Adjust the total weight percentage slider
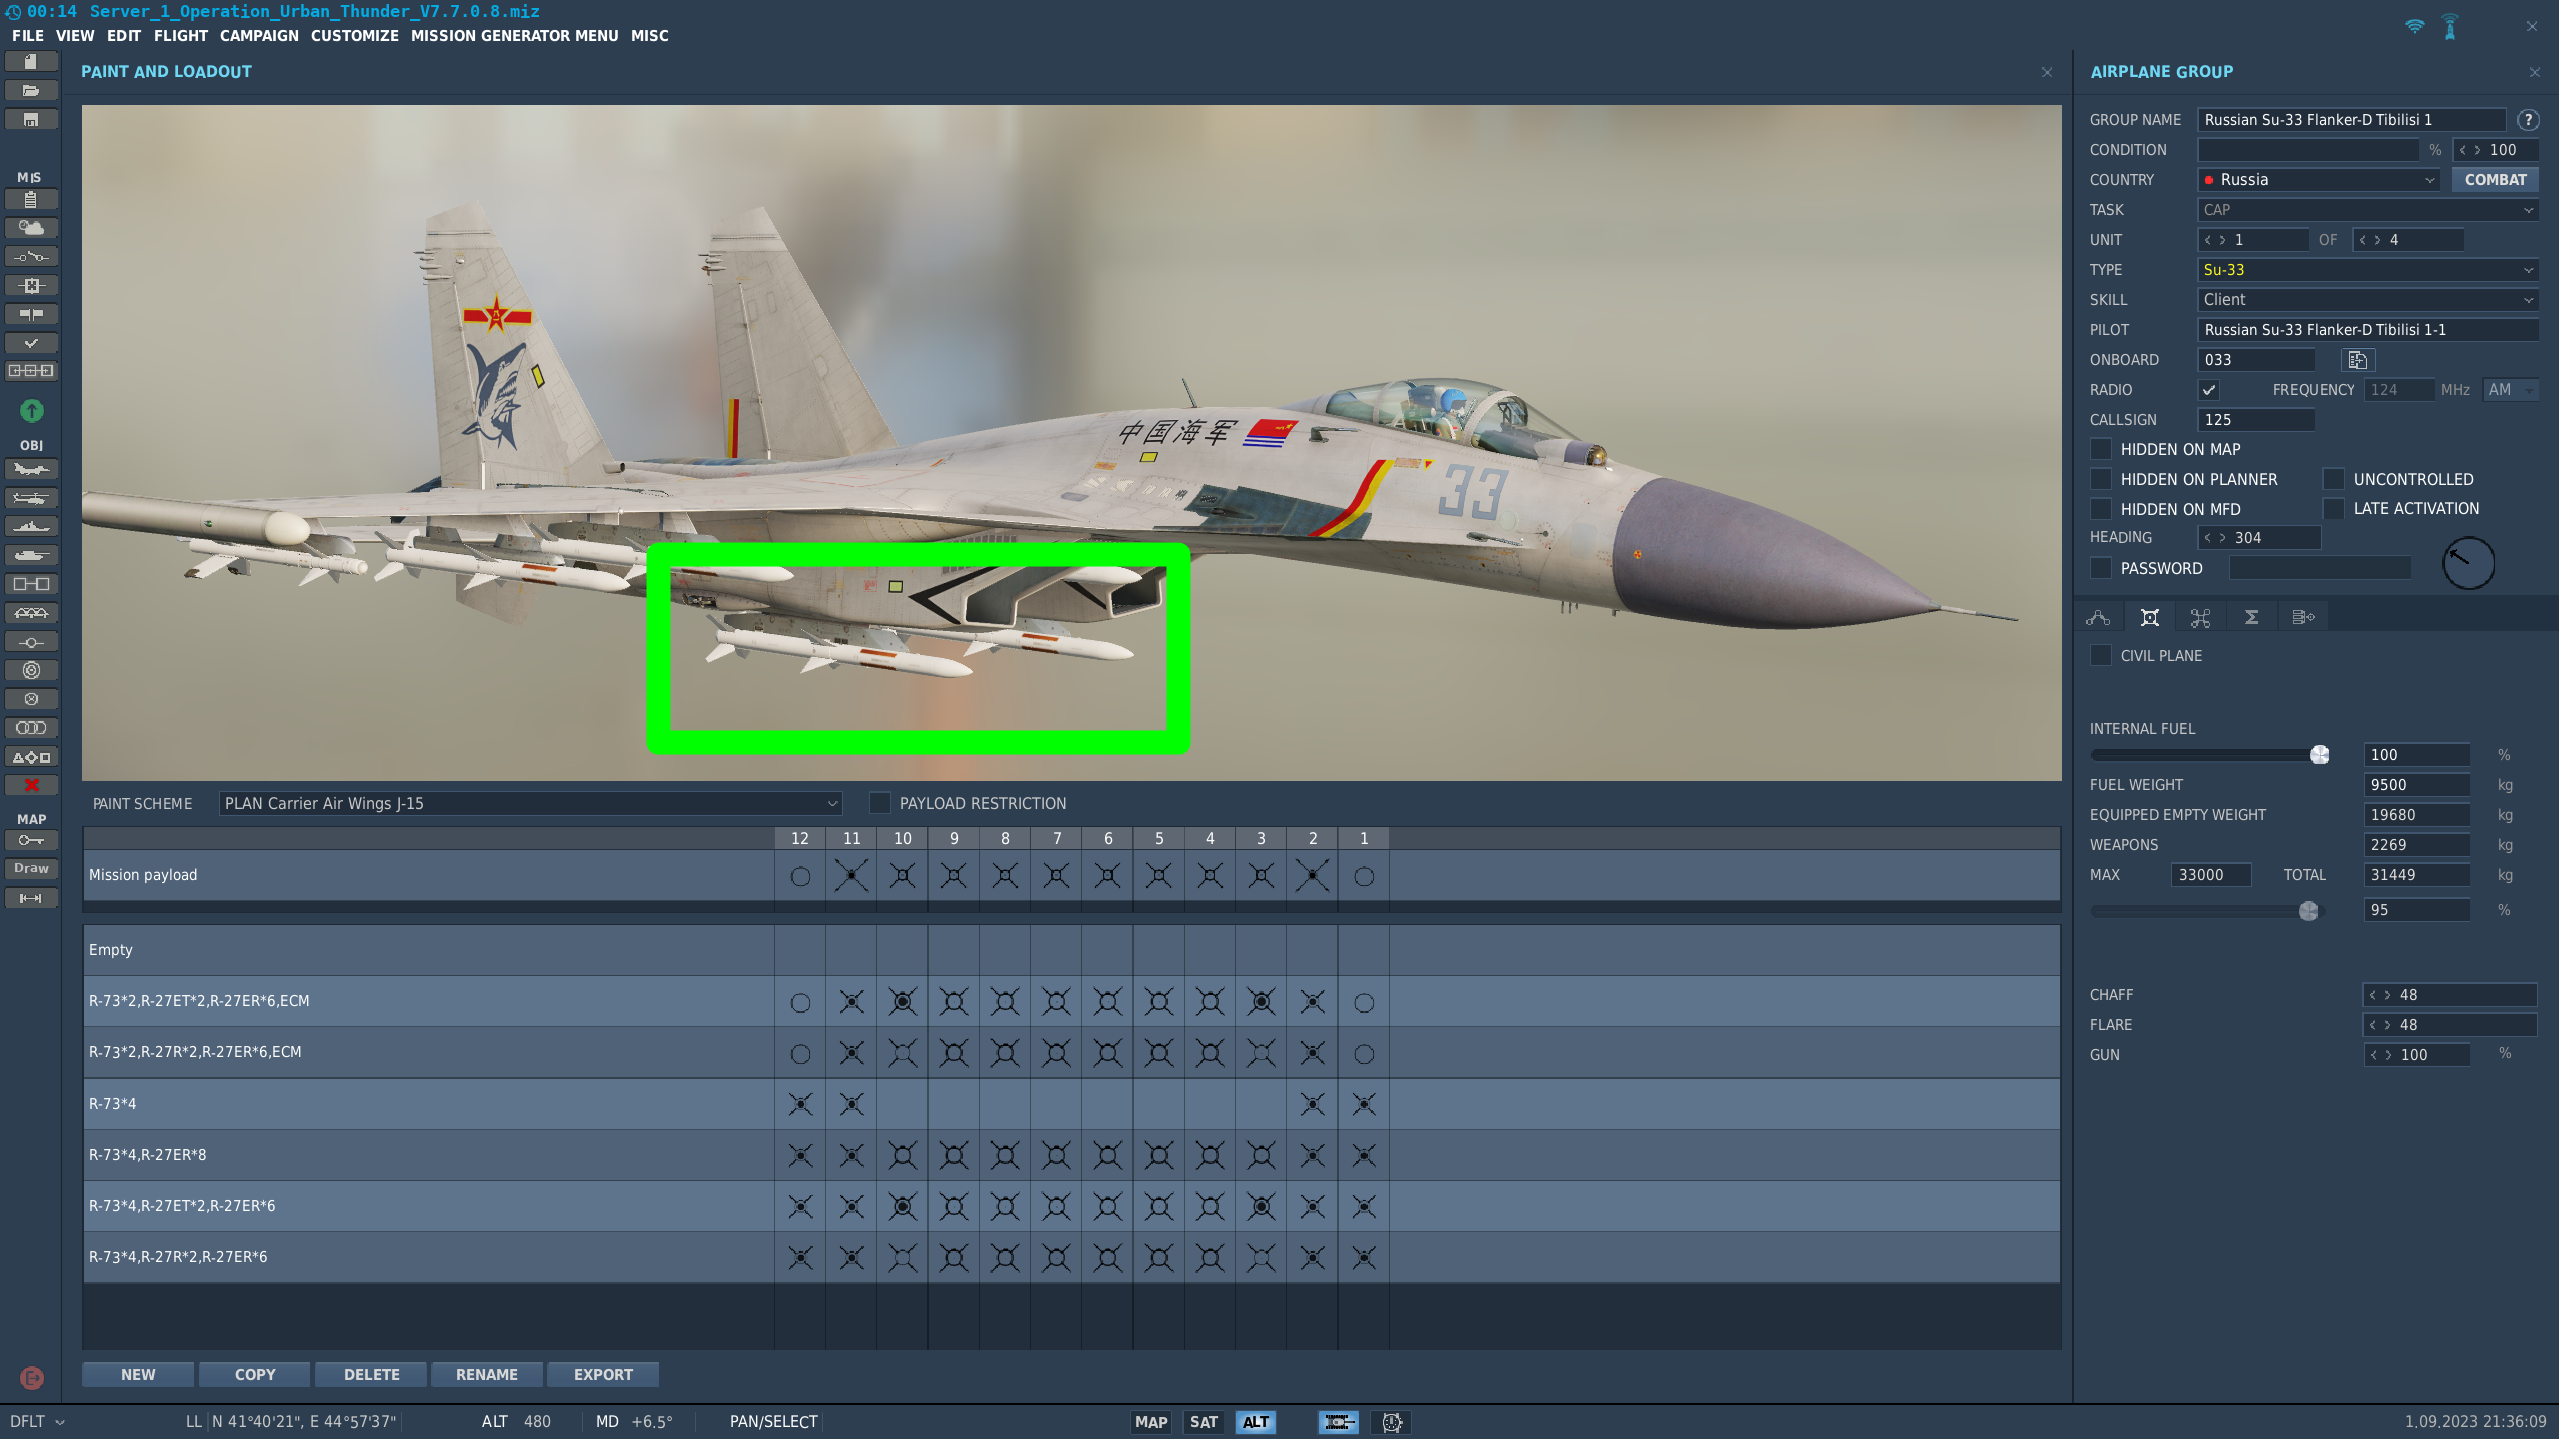Screen dimensions: 2559x1439 point(2308,910)
